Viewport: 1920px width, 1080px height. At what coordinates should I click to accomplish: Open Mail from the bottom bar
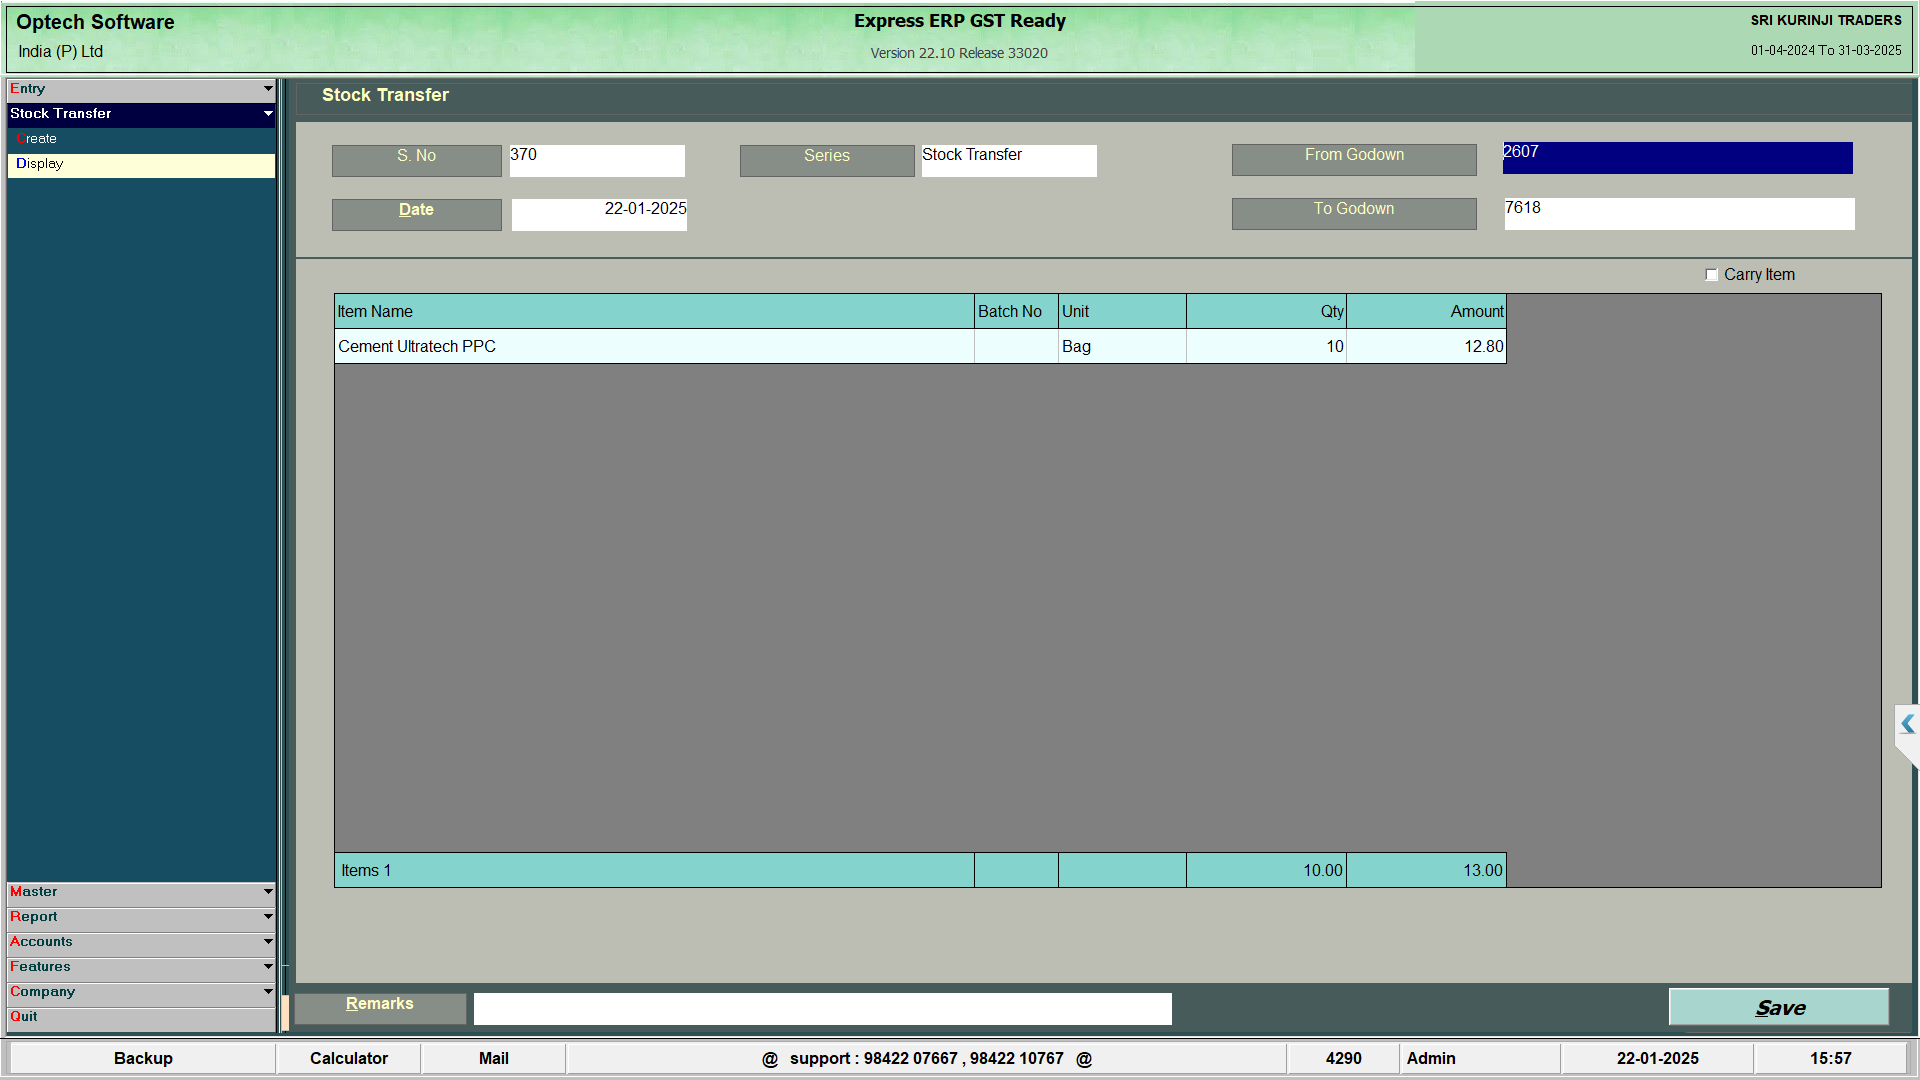tap(493, 1058)
